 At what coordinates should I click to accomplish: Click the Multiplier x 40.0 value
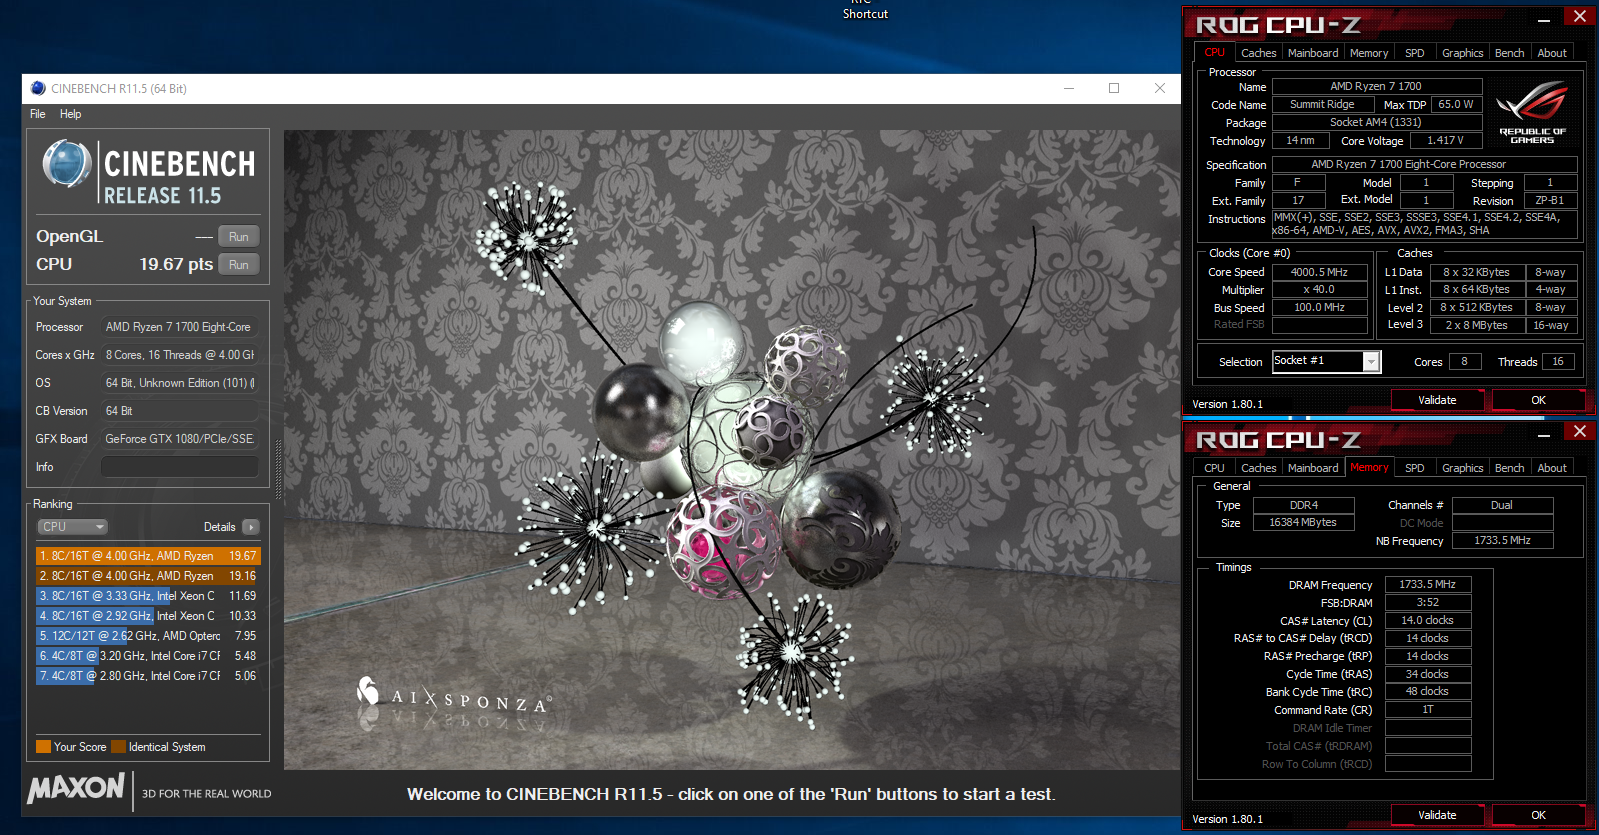pyautogui.click(x=1319, y=289)
